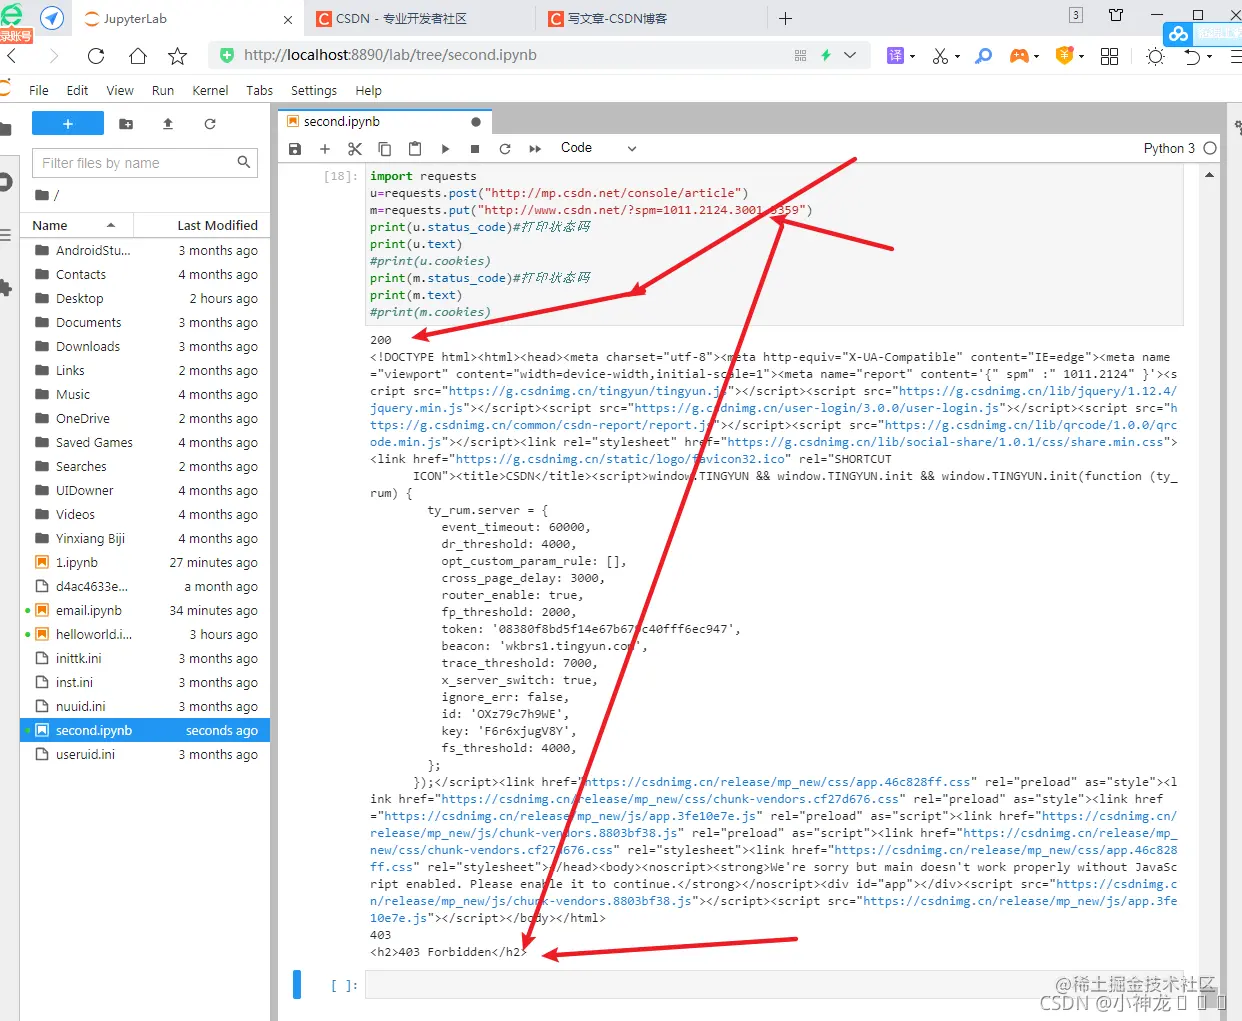
Task: Open the browser apps grid icon
Action: tap(1109, 56)
